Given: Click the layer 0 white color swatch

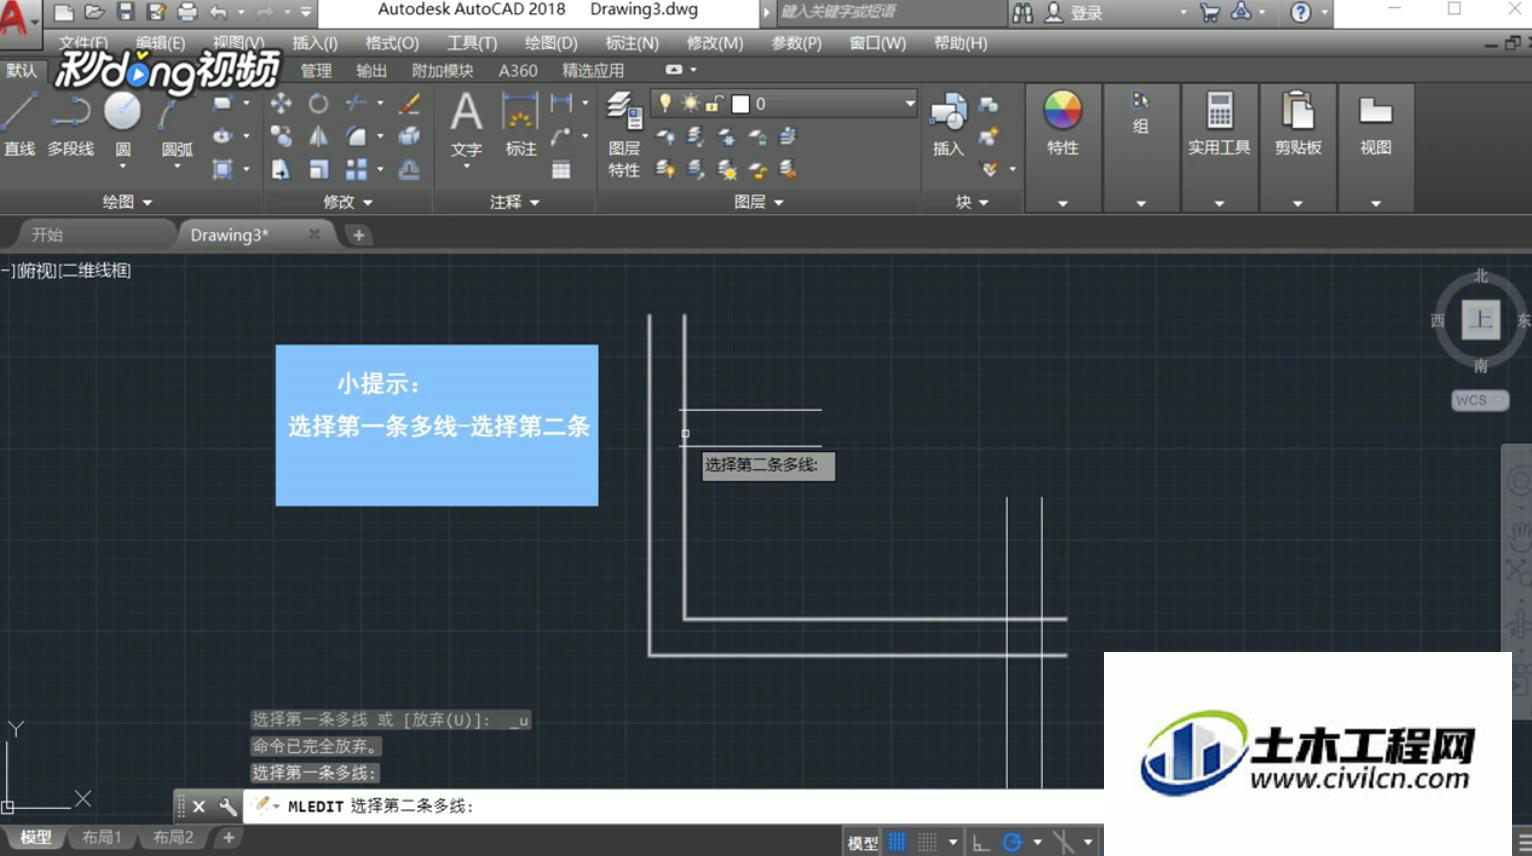Looking at the screenshot, I should [741, 104].
